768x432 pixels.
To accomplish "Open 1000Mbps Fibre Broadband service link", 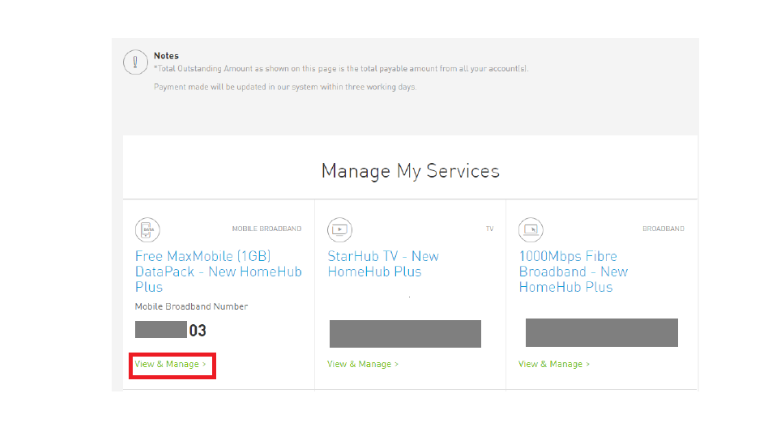I will [x=573, y=271].
